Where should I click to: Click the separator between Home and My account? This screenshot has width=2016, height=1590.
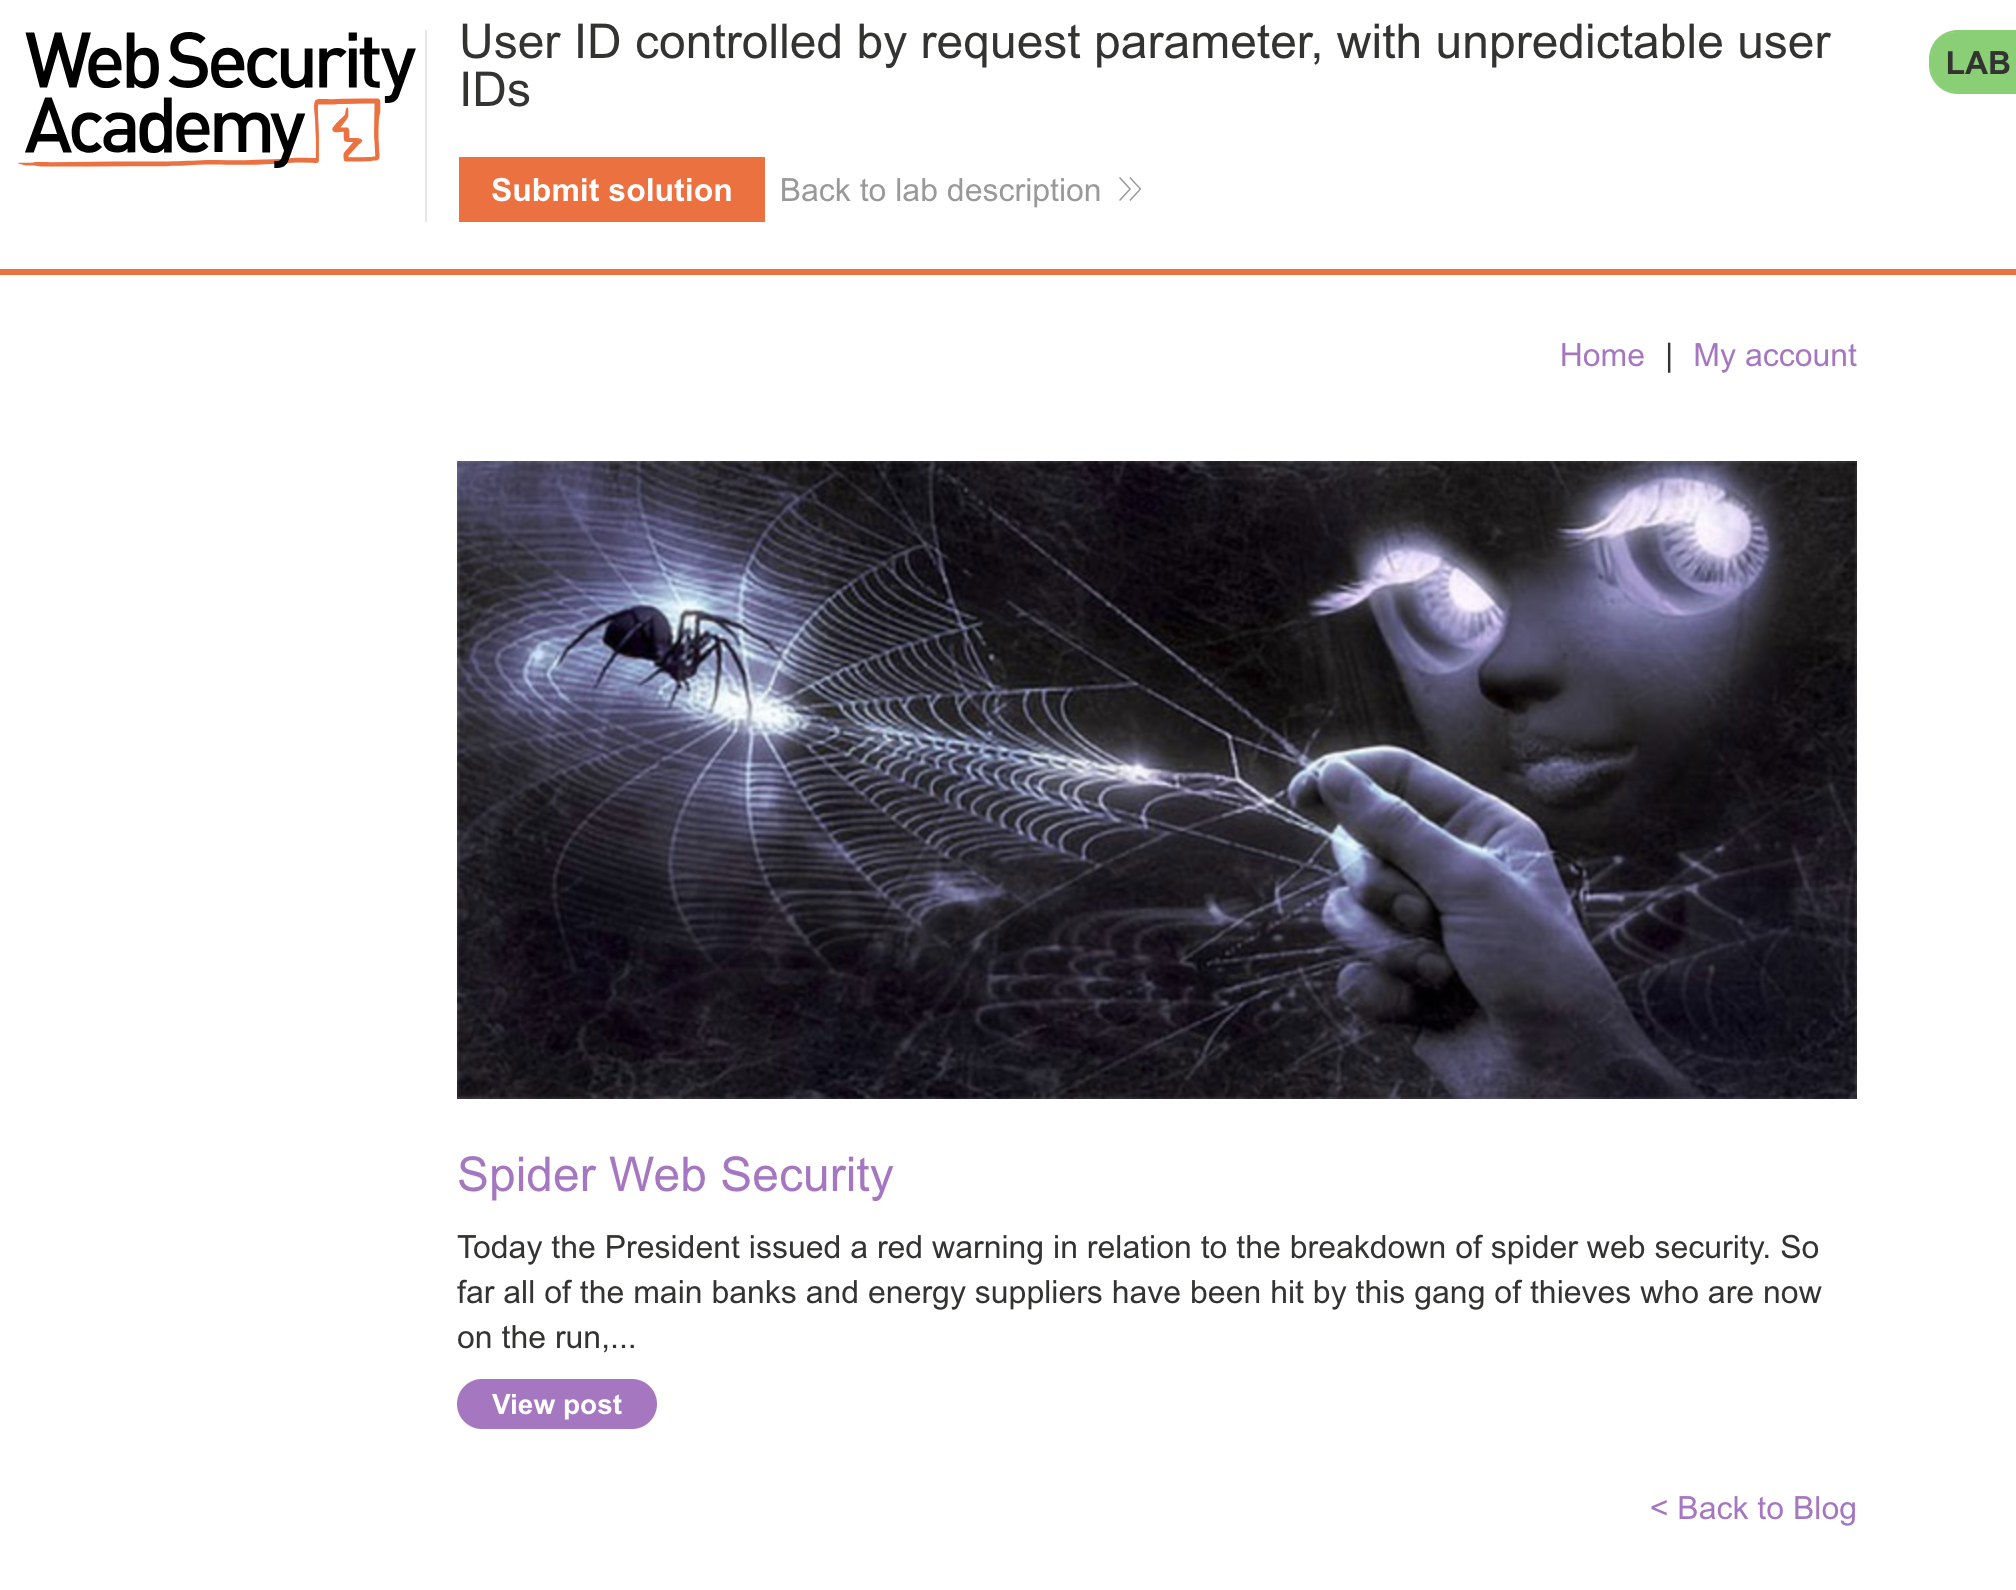[1669, 357]
